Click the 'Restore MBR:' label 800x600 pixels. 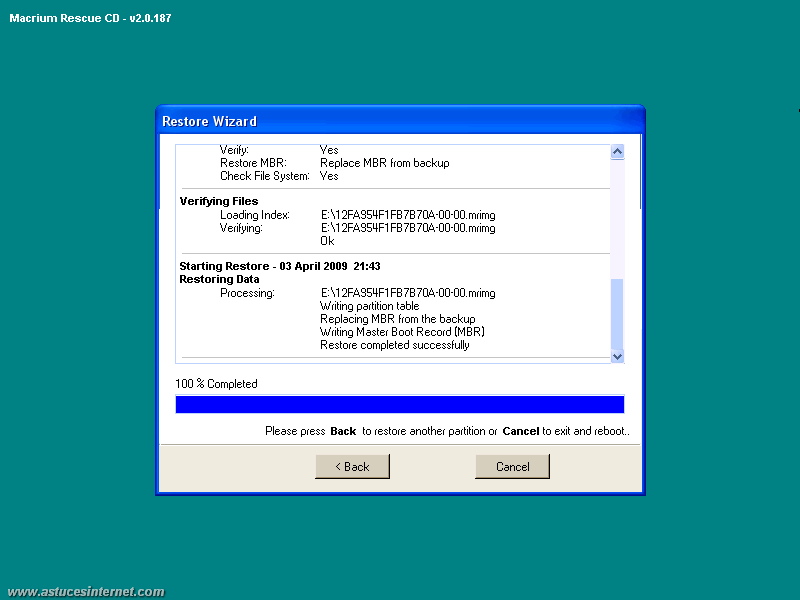[x=253, y=163]
